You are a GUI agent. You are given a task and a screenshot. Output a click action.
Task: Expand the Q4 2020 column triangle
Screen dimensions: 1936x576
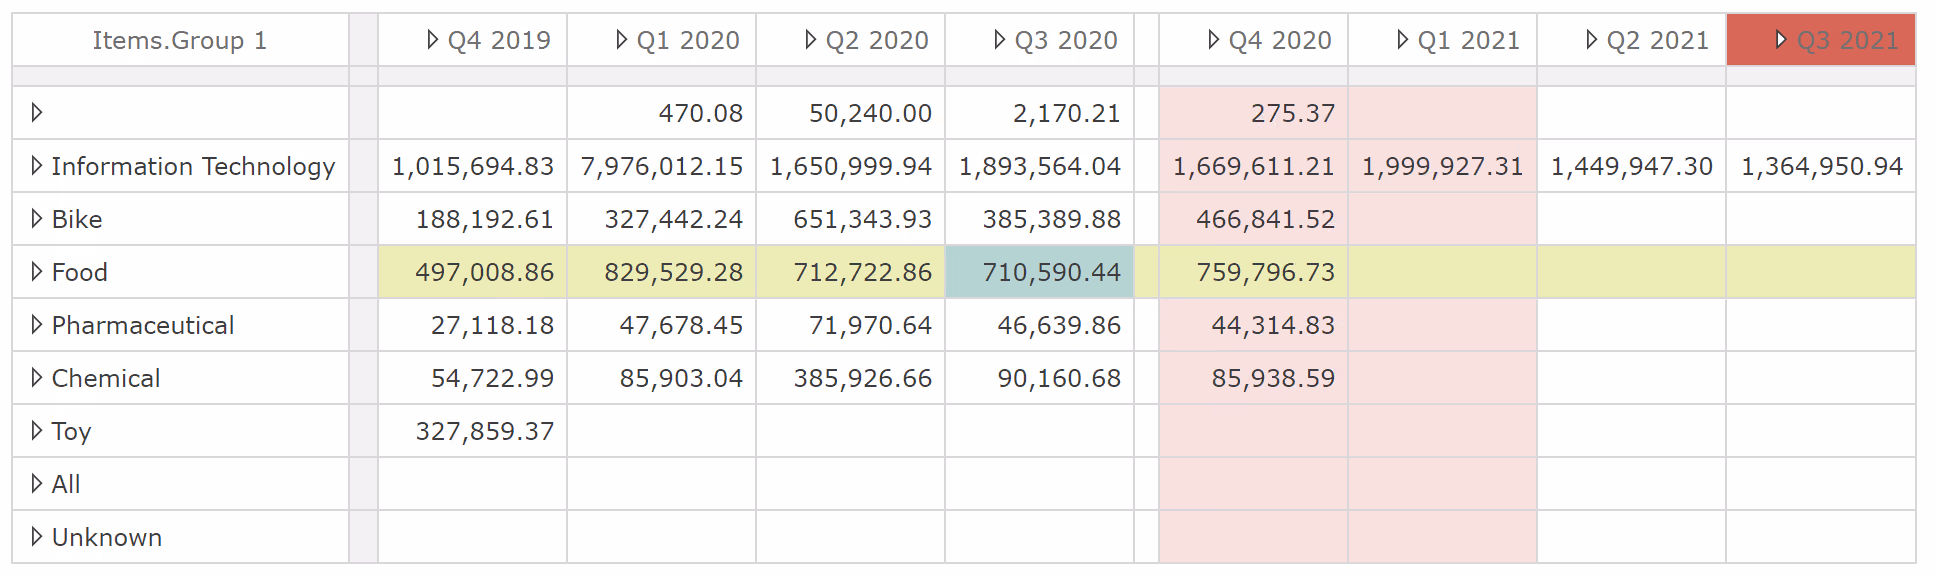1213,40
